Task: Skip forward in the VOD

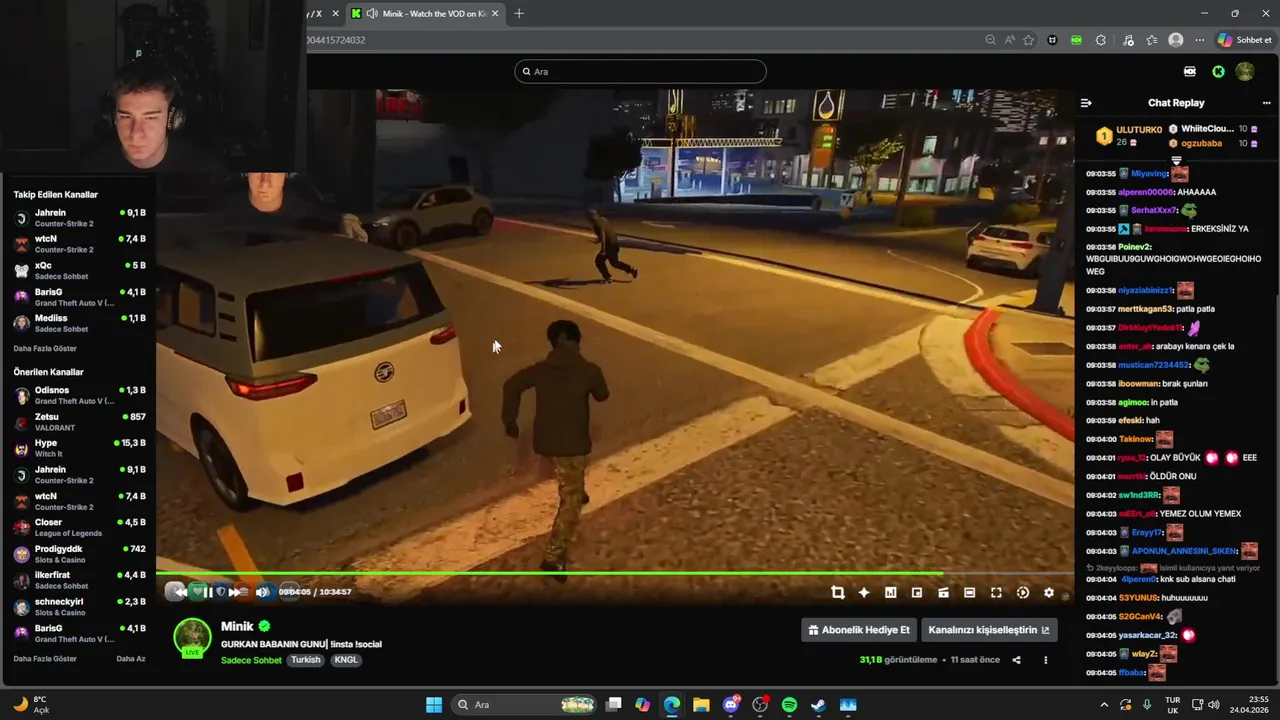Action: (x=235, y=592)
